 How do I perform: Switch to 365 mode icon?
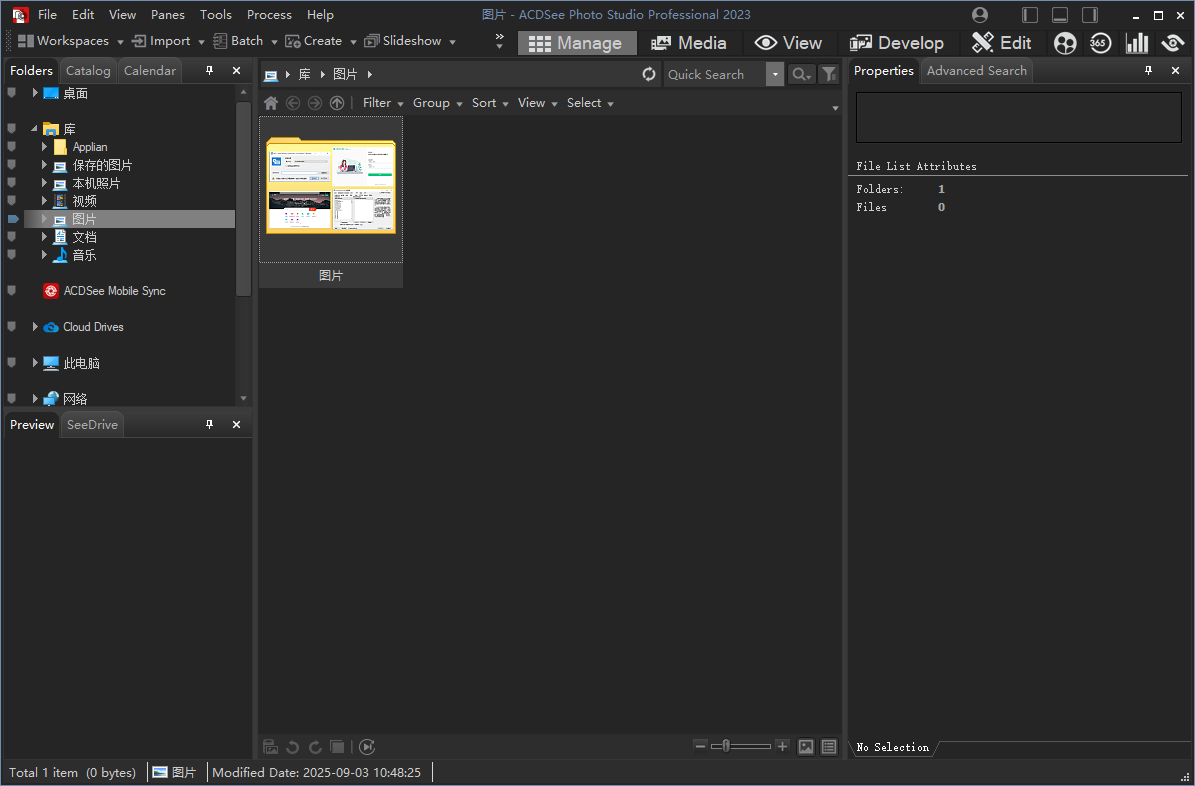[1100, 43]
